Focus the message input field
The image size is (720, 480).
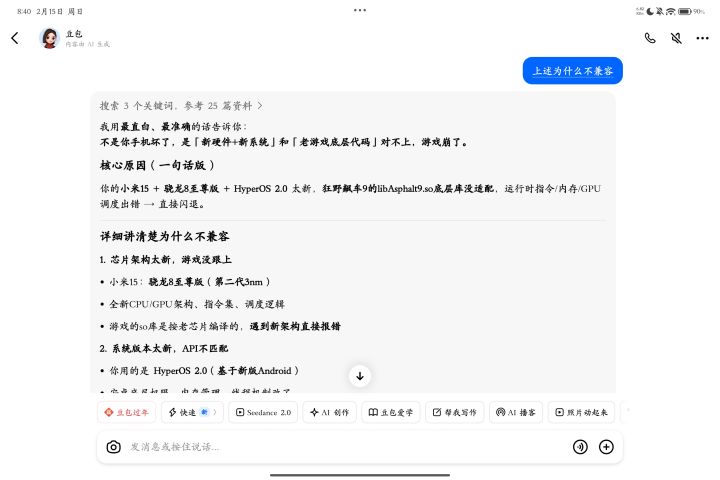pyautogui.click(x=347, y=447)
